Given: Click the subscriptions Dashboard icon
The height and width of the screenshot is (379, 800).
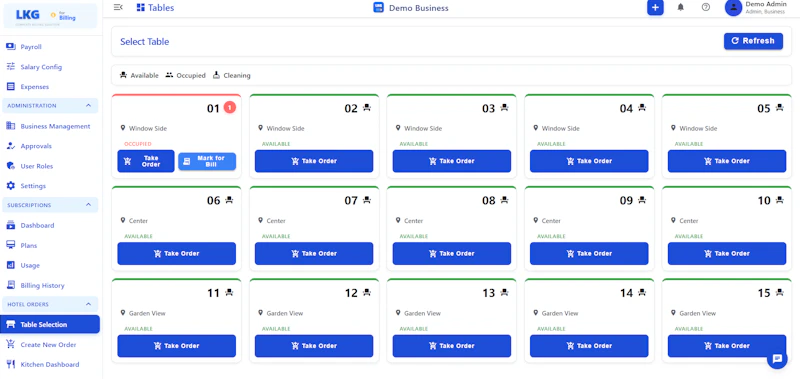Looking at the screenshot, I should (x=11, y=225).
